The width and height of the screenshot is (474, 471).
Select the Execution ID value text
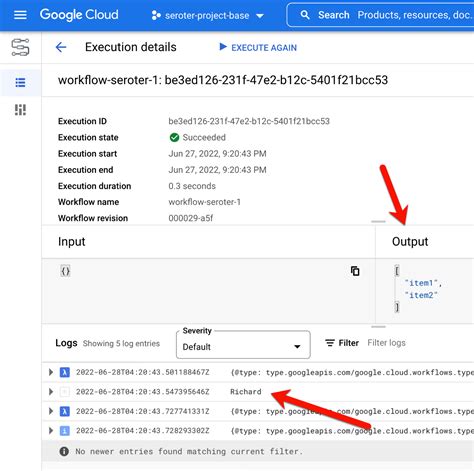[x=249, y=121]
